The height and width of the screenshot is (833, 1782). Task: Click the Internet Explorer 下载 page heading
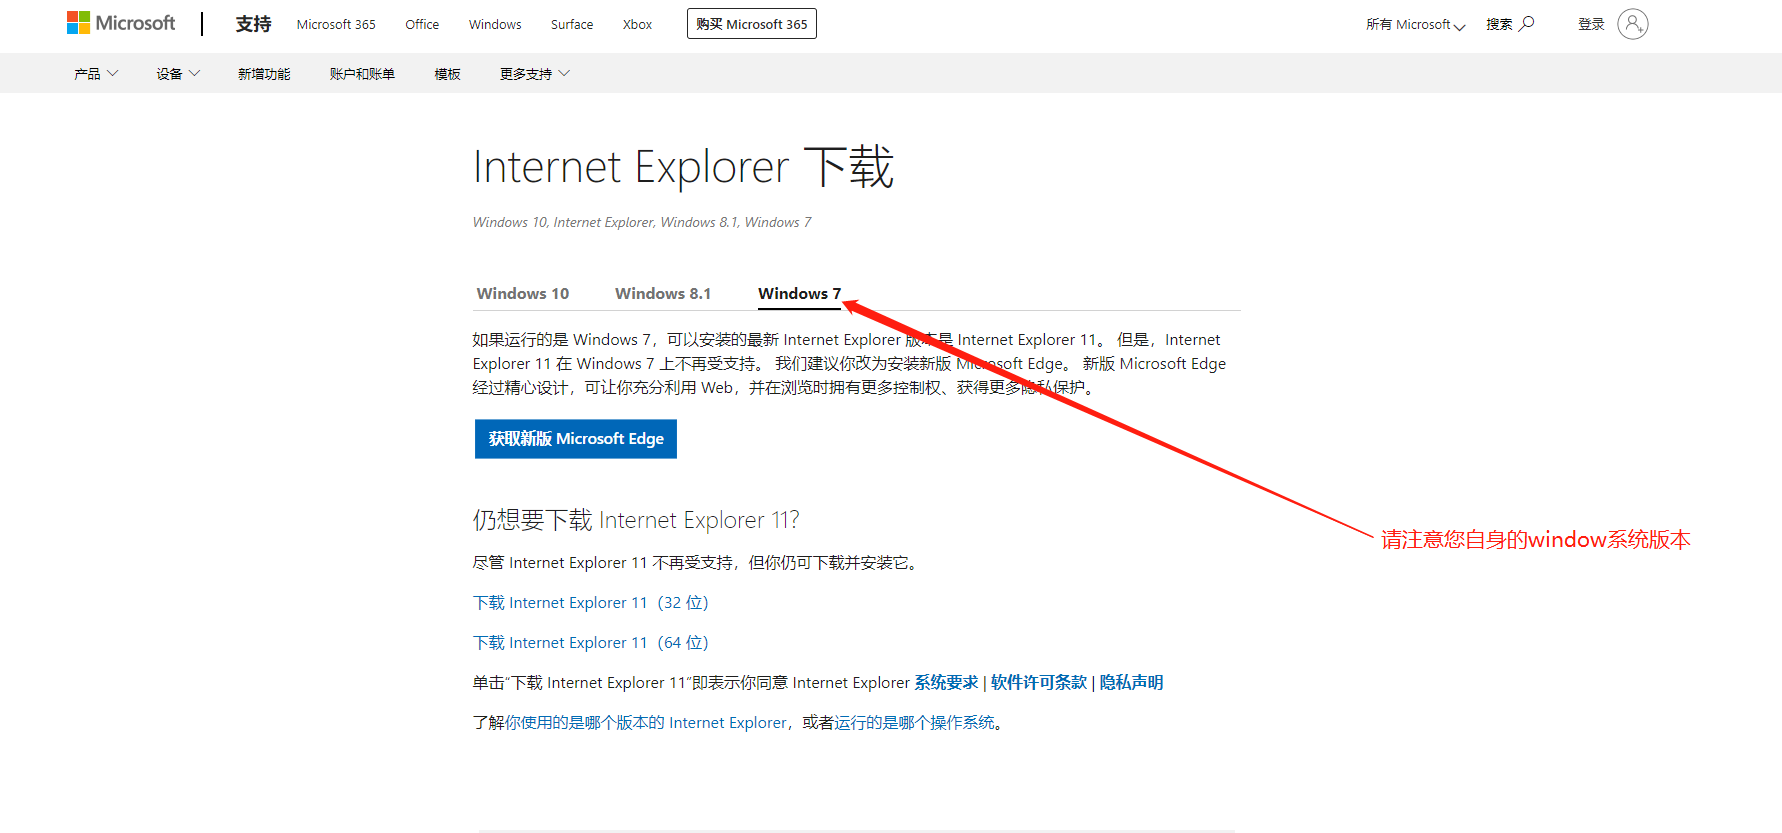683,167
